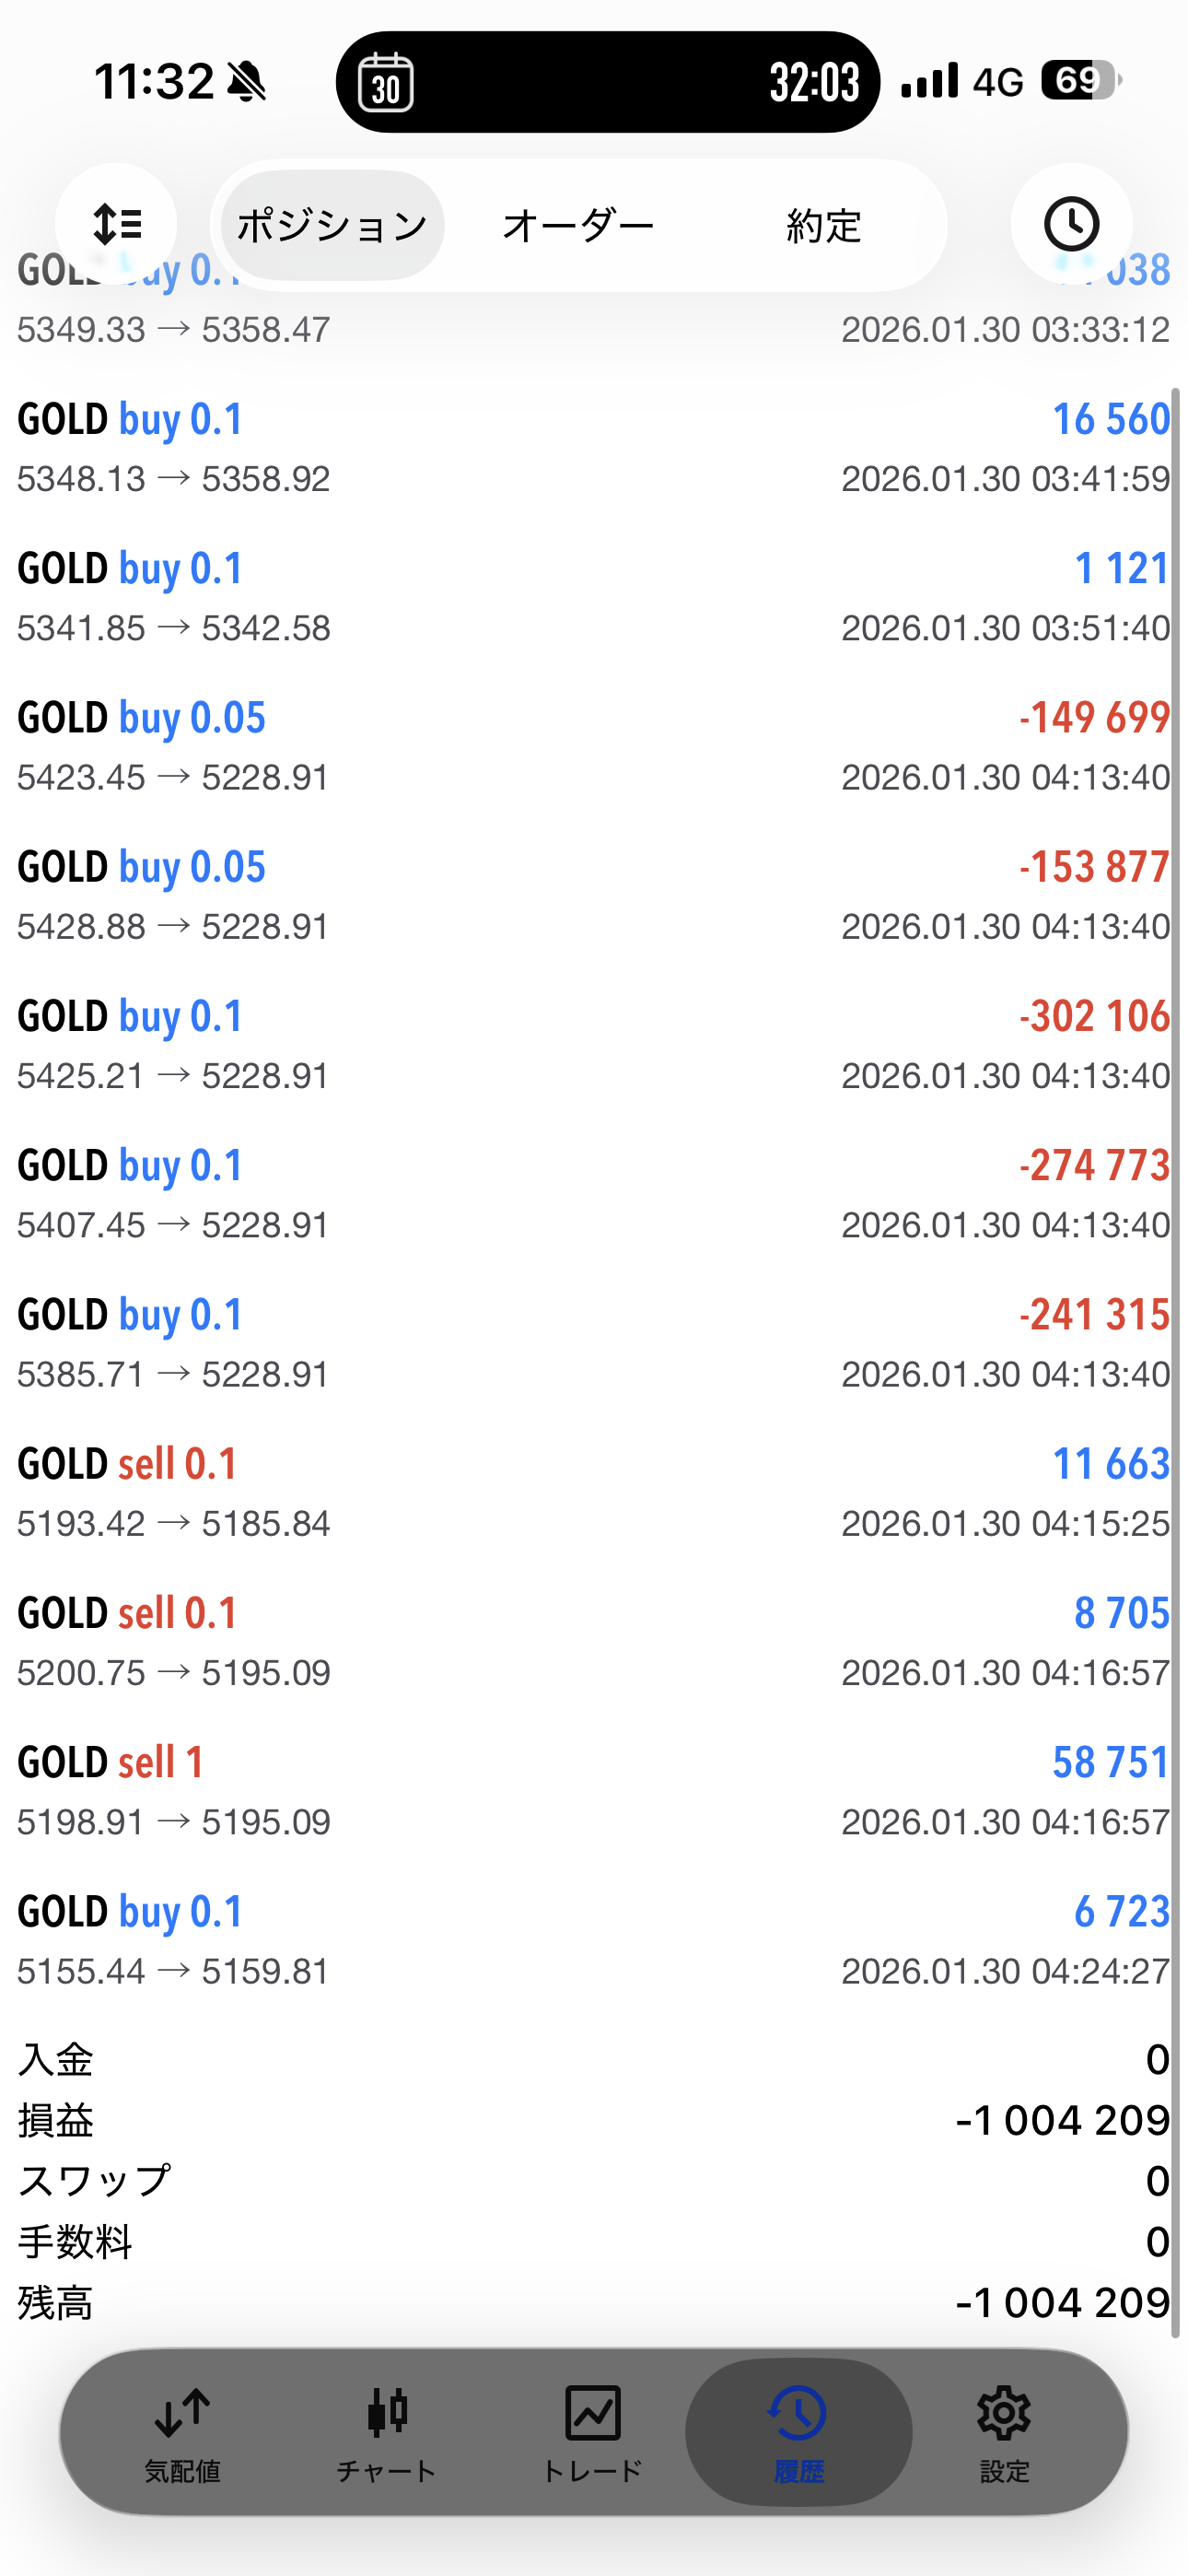Open the history period clock icon
Image resolution: width=1188 pixels, height=2576 pixels.
click(1071, 224)
